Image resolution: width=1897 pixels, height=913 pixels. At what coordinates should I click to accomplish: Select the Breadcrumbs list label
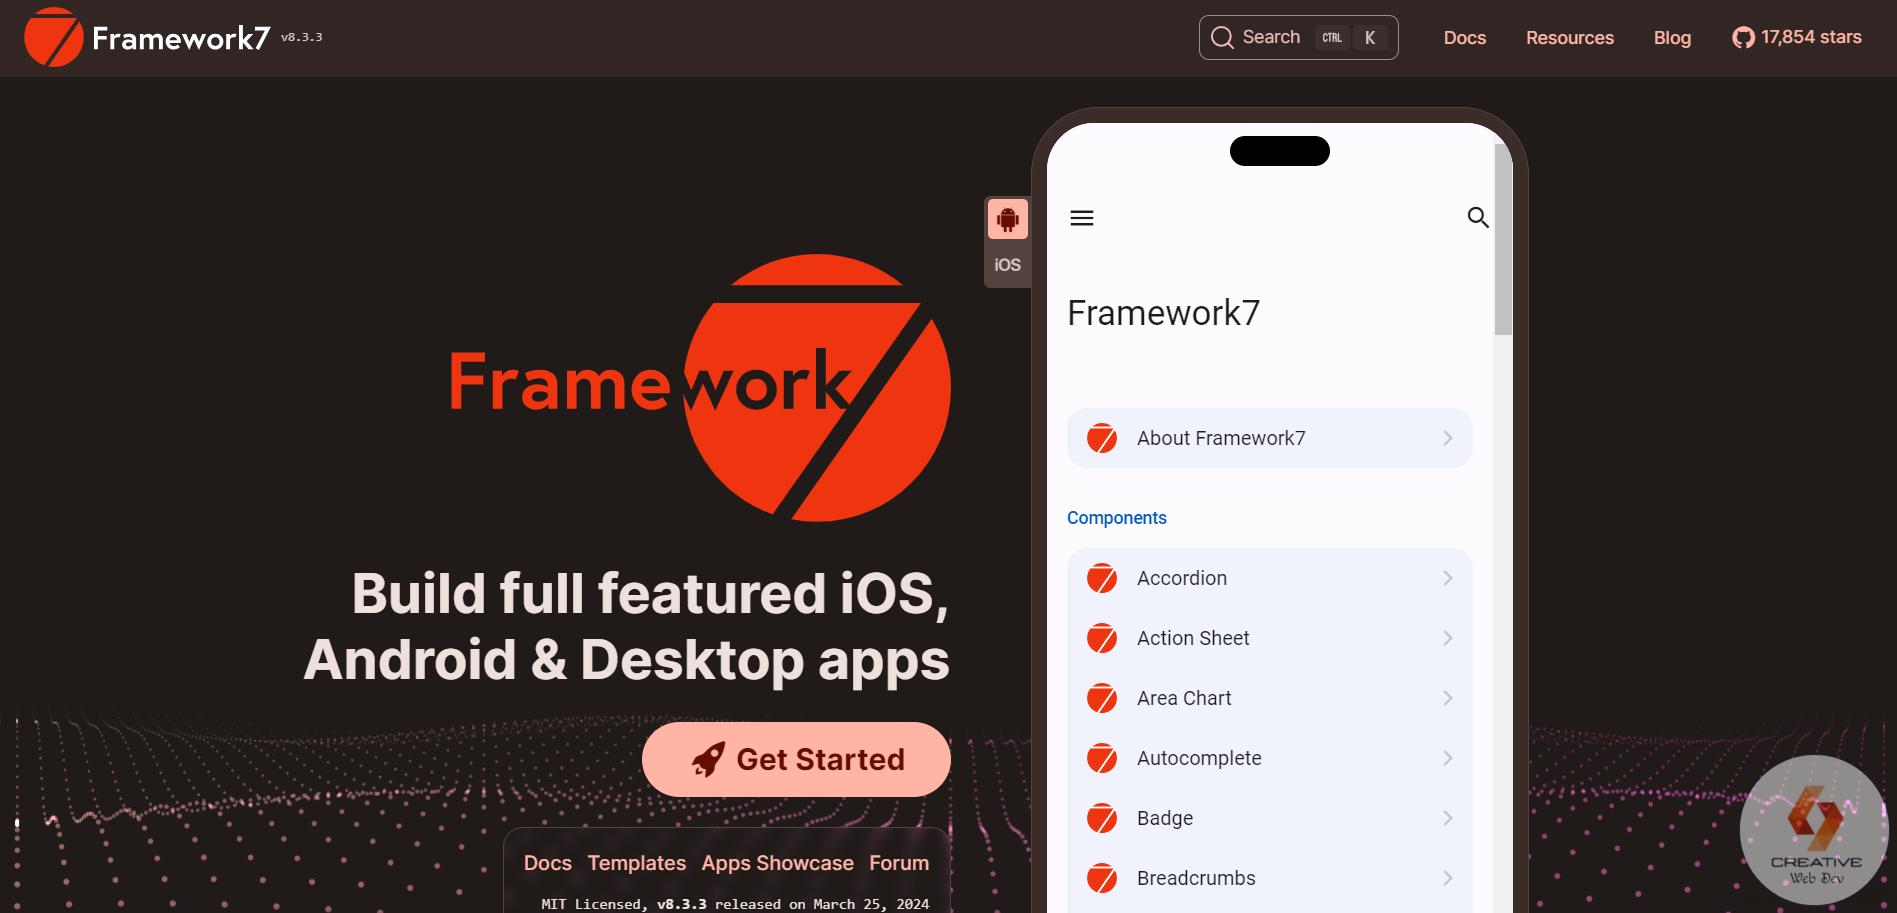point(1196,878)
